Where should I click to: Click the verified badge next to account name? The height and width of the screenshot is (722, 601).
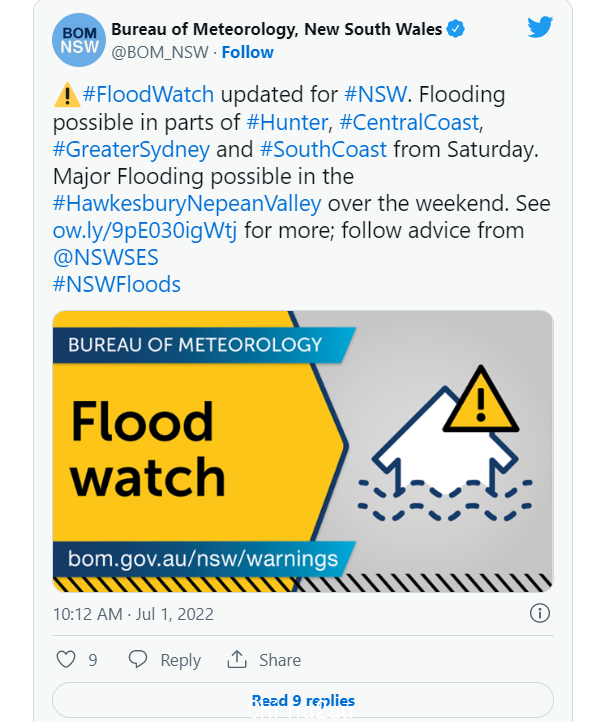455,29
